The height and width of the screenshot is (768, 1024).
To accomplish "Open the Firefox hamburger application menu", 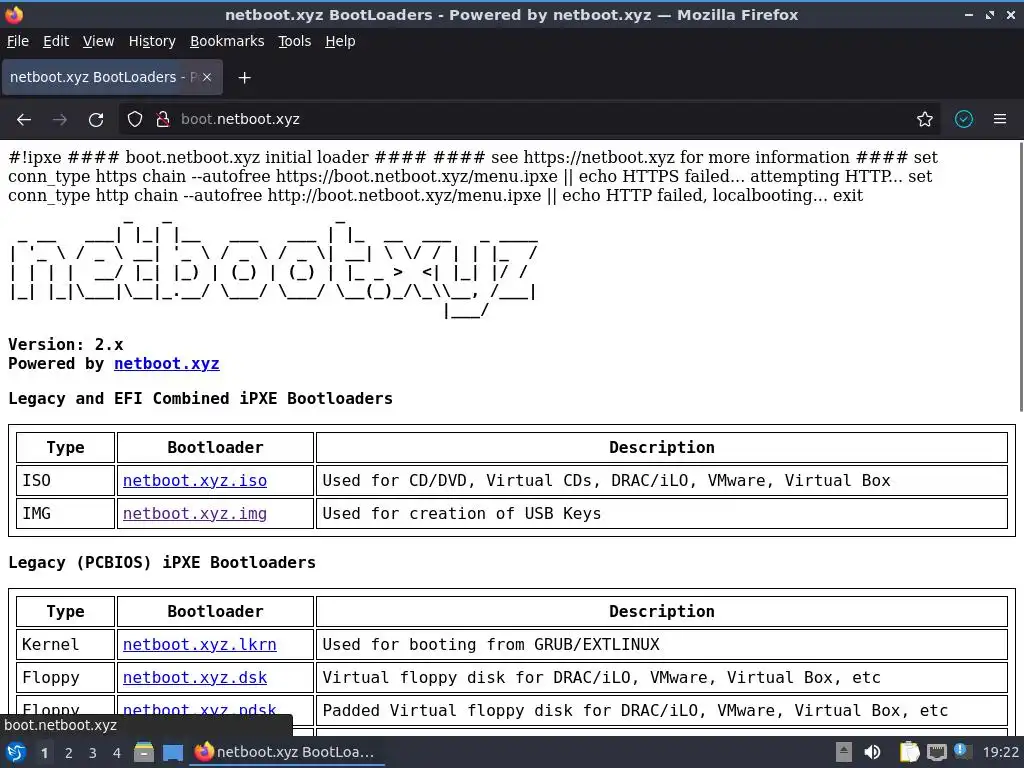I will tap(1000, 119).
